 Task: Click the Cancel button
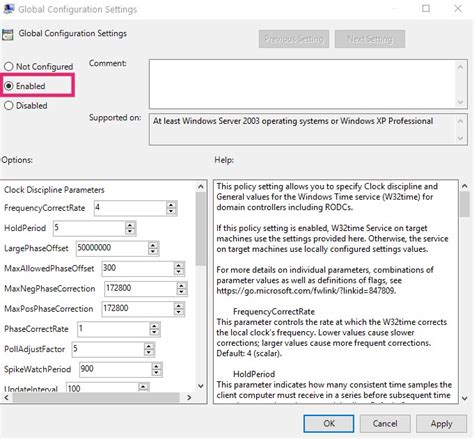(x=385, y=424)
